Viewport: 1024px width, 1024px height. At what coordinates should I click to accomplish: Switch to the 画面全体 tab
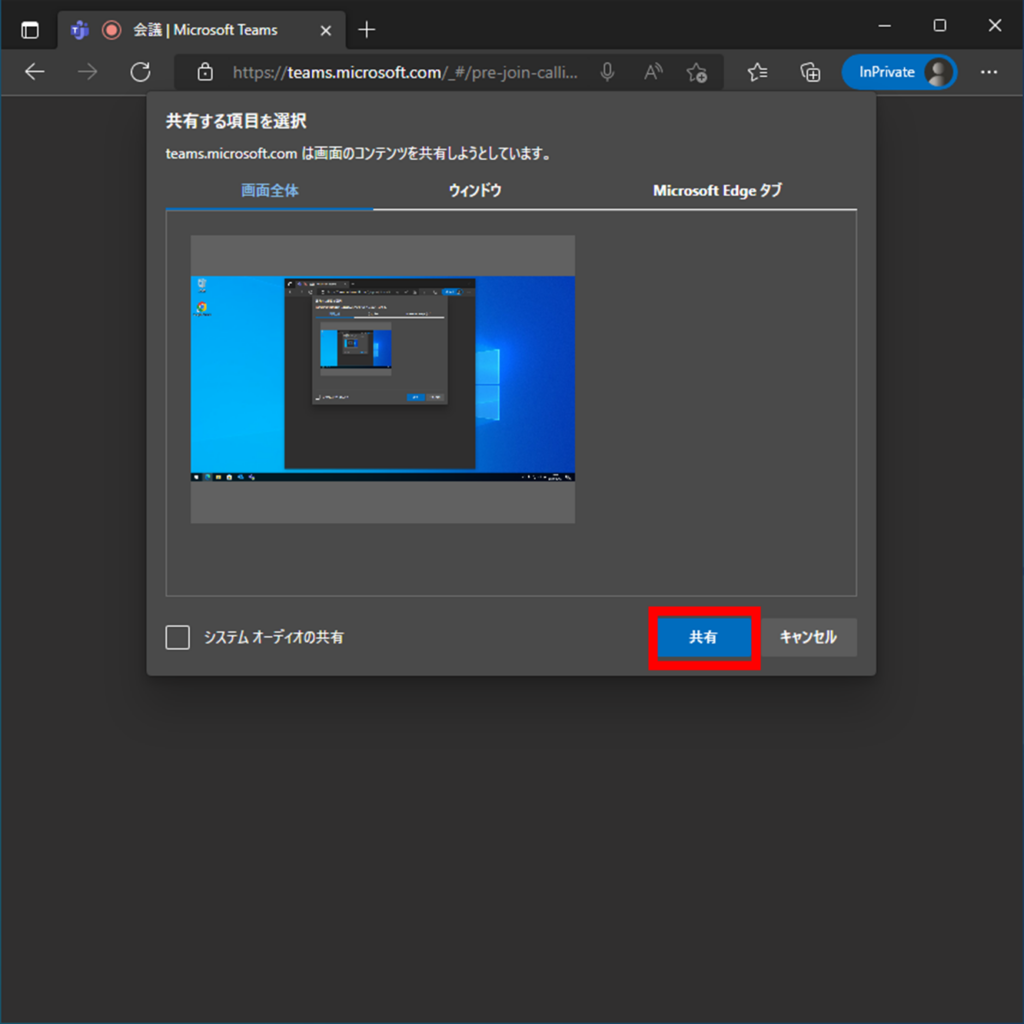tap(270, 190)
